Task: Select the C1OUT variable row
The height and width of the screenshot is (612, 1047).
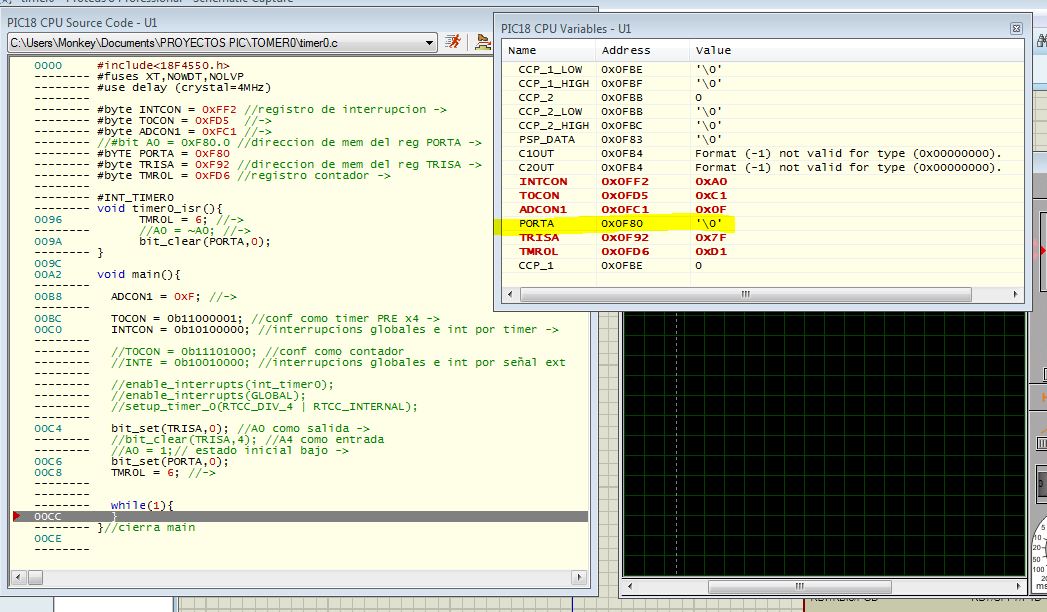Action: click(763, 154)
